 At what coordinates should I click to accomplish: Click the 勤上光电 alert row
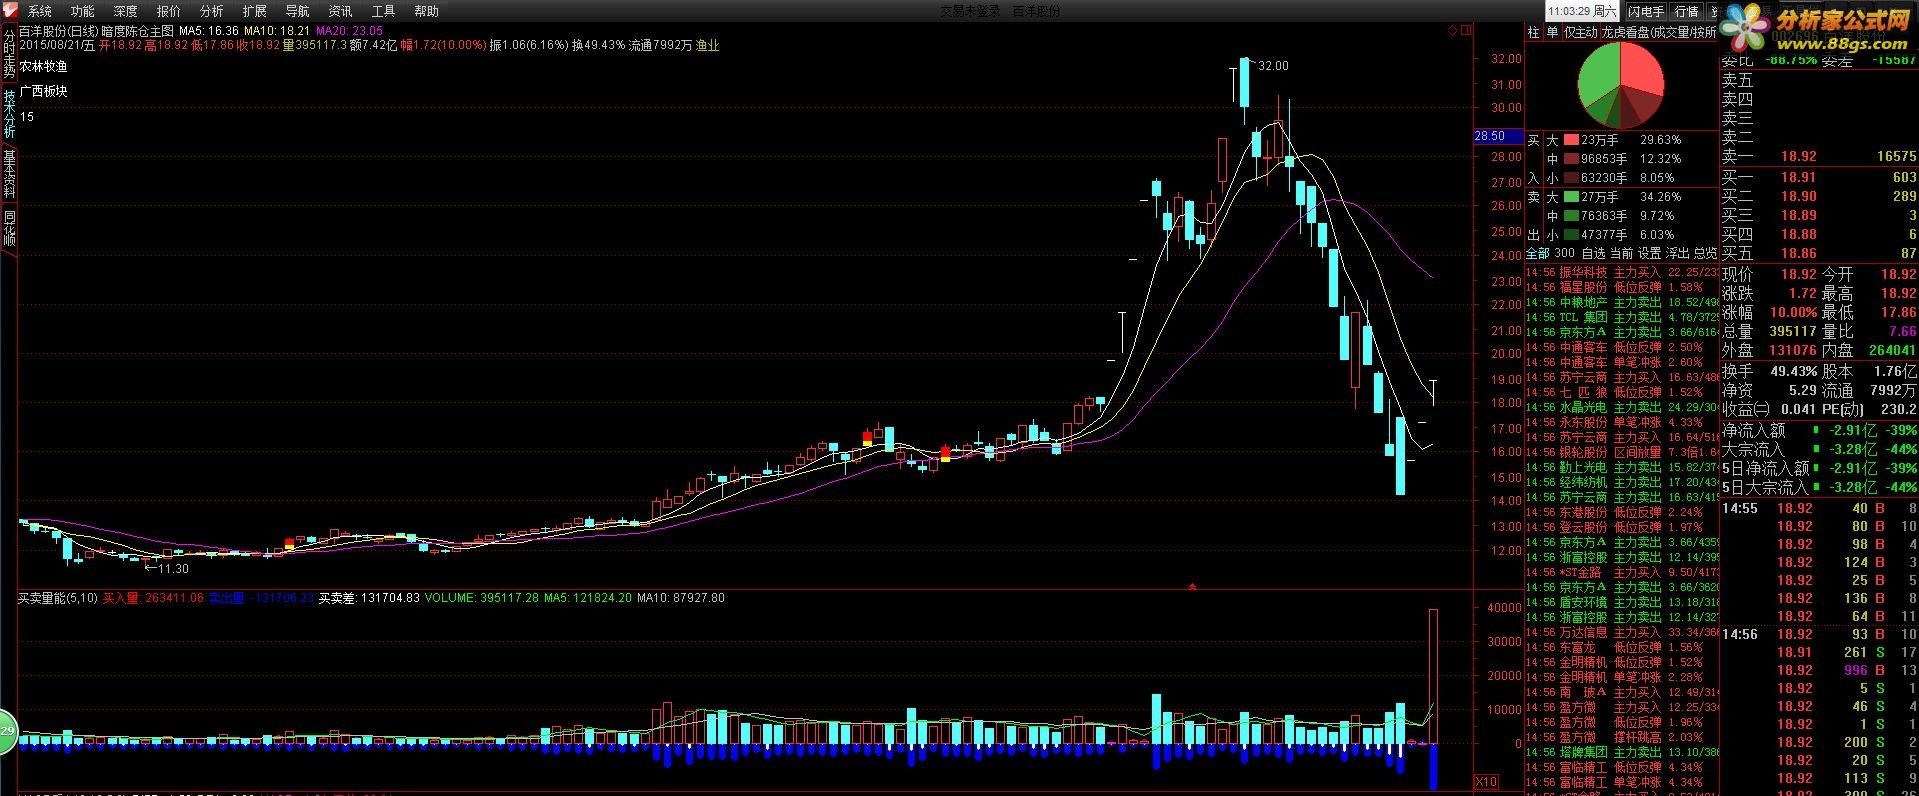1622,467
